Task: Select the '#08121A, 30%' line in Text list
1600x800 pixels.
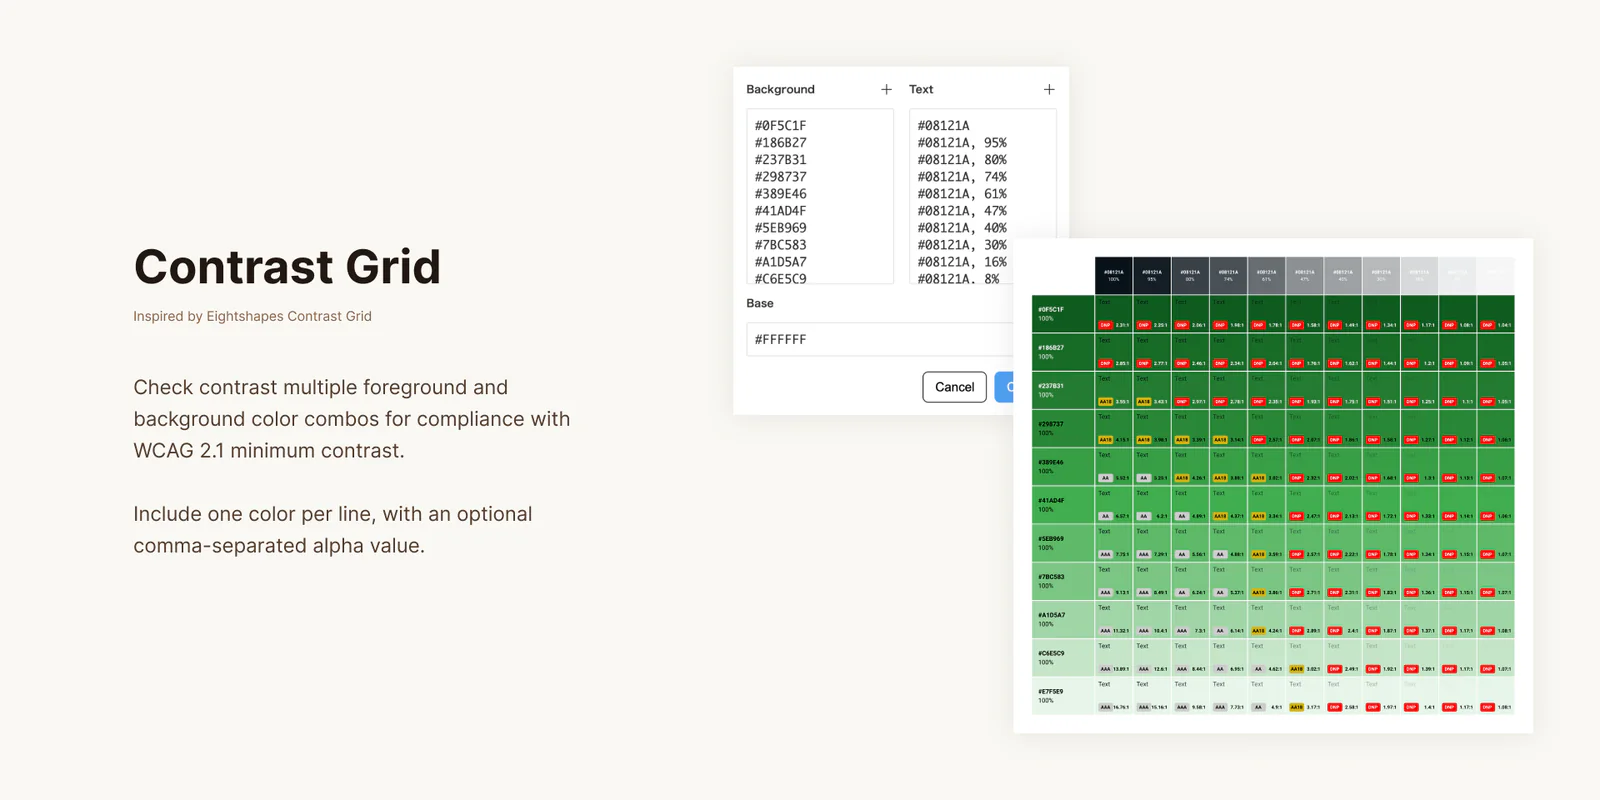Action: pos(962,245)
